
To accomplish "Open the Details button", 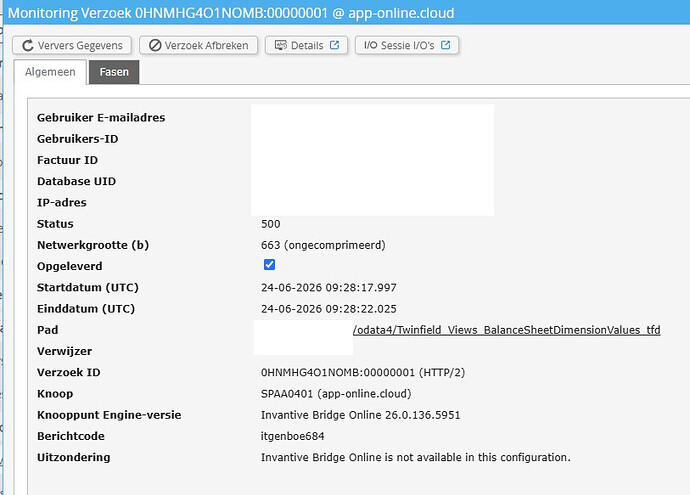I will pos(306,45).
